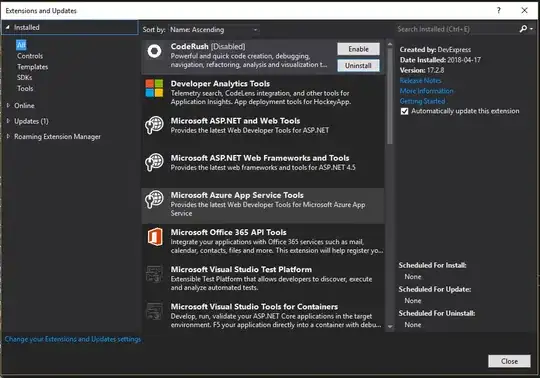Click the search magnifier icon

click(523, 29)
